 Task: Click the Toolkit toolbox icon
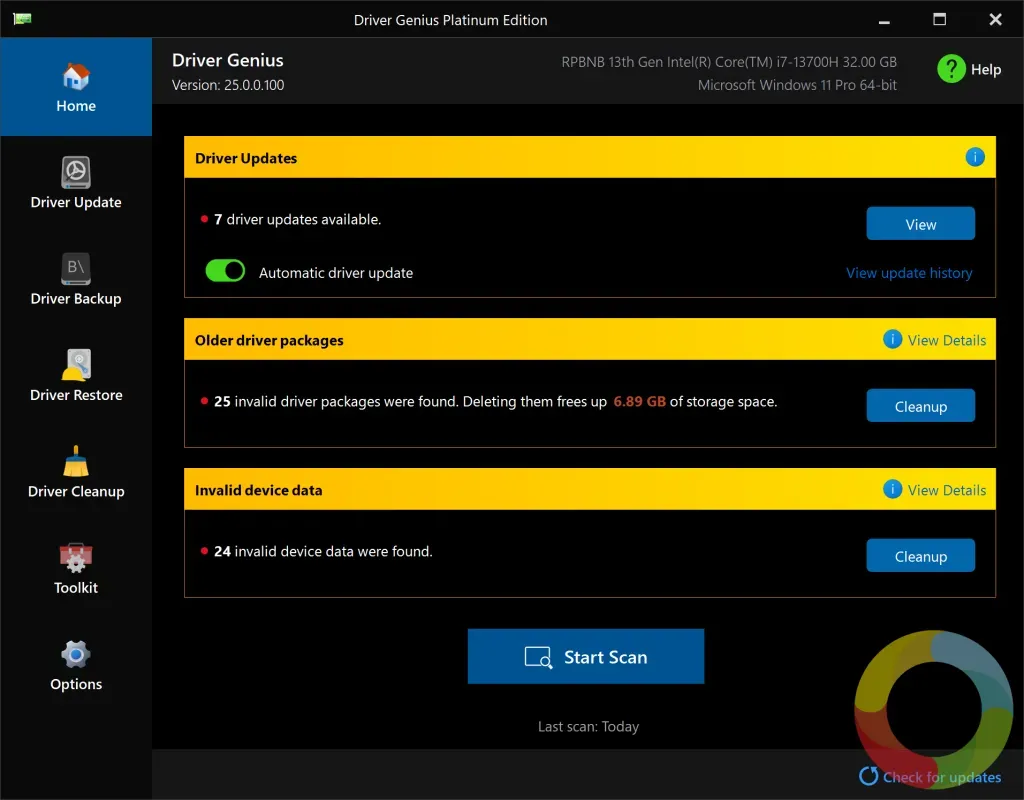(x=76, y=557)
